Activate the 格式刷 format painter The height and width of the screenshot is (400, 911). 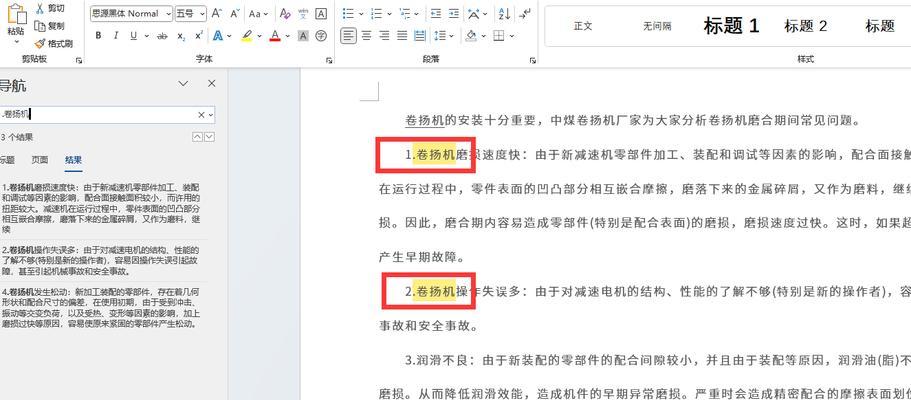(x=53, y=43)
